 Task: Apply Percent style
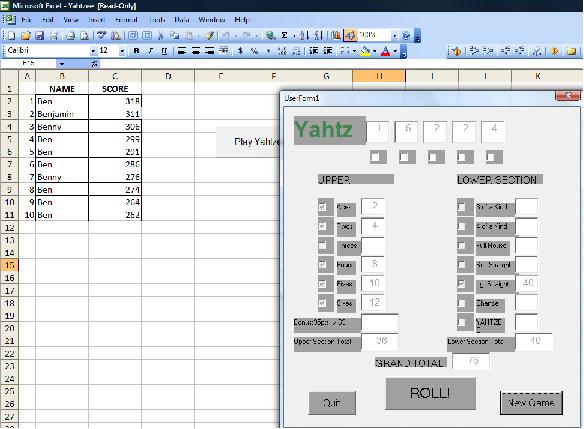[x=254, y=51]
